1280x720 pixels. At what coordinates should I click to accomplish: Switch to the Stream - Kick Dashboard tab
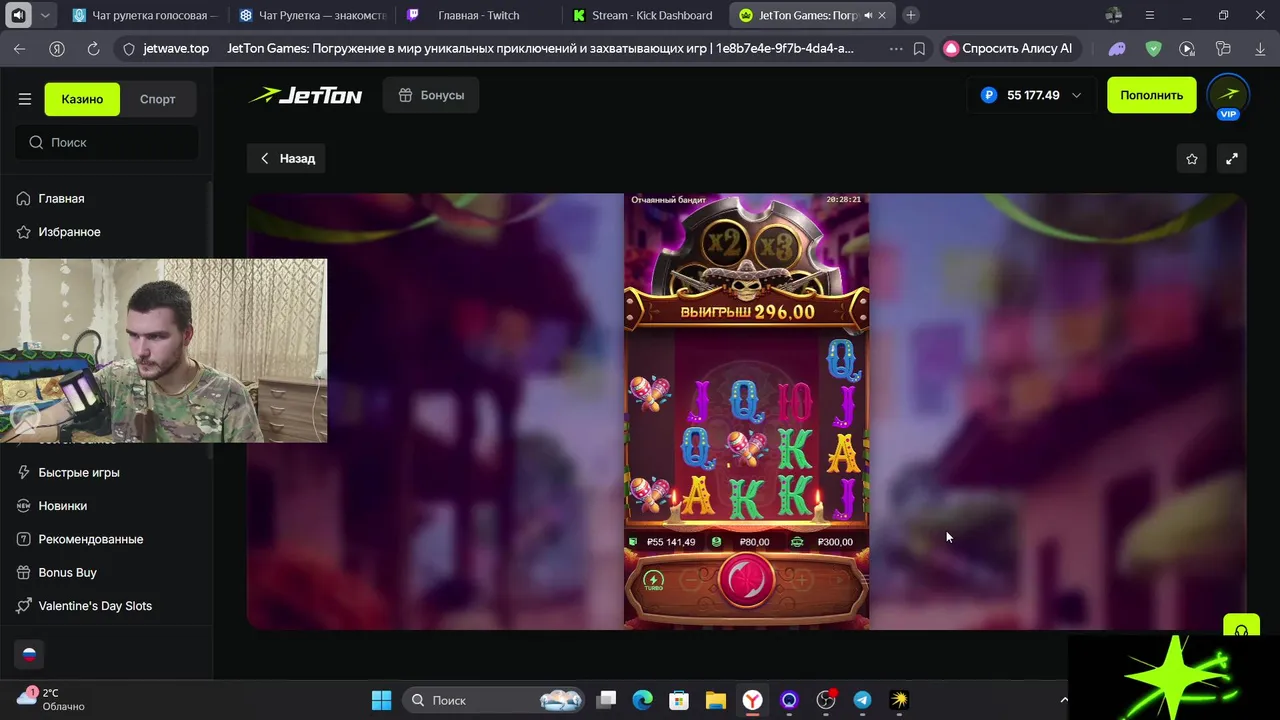646,15
